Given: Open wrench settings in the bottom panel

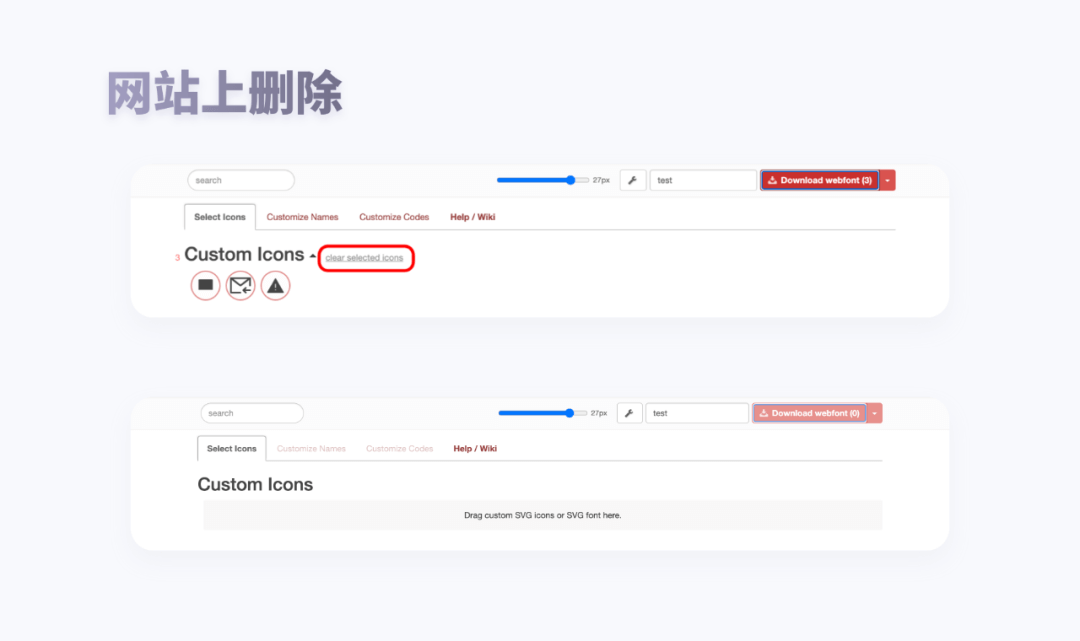Looking at the screenshot, I should tap(629, 413).
